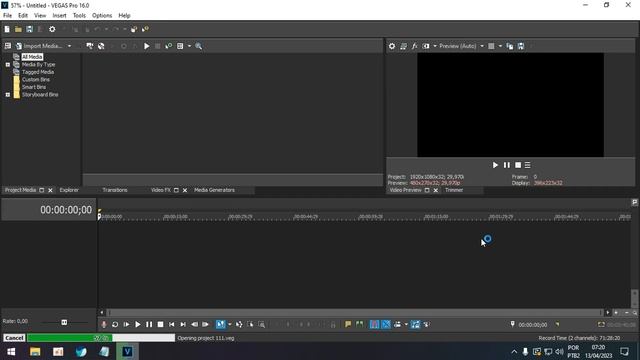Image resolution: width=640 pixels, height=360 pixels.
Task: Open the File menu
Action: (x=7, y=16)
